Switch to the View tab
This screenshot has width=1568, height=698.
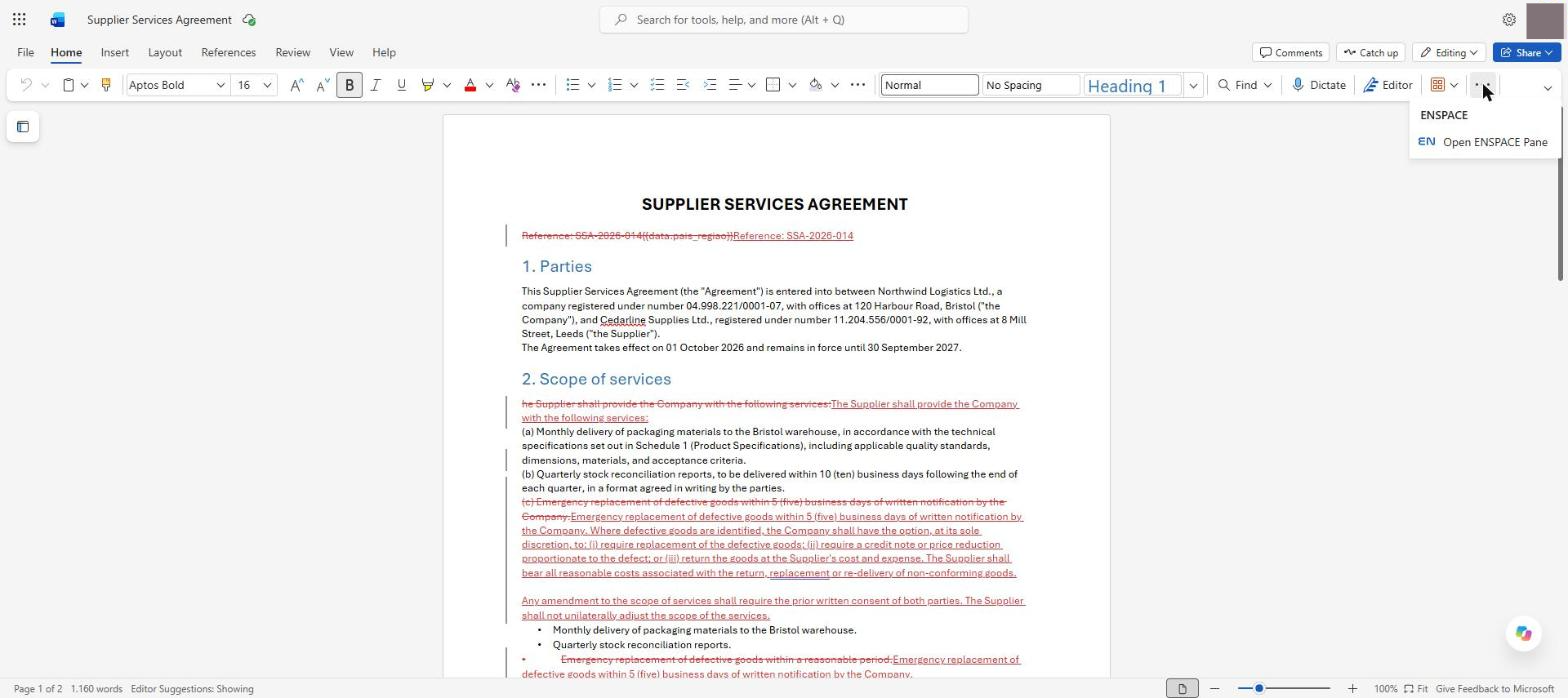point(341,52)
